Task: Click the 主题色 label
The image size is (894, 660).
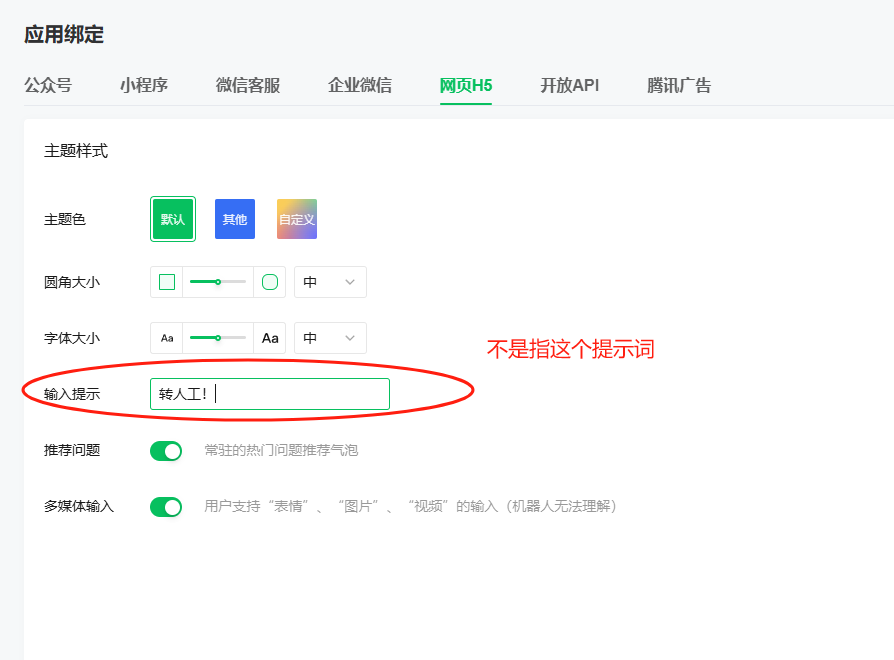Action: (x=64, y=219)
